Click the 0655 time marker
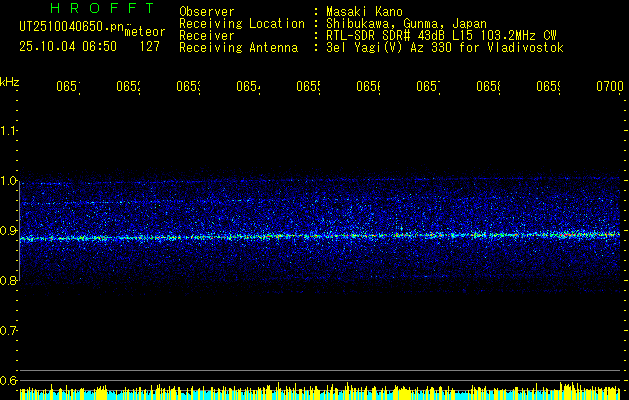Image resolution: width=629 pixels, height=400 pixels. click(308, 87)
